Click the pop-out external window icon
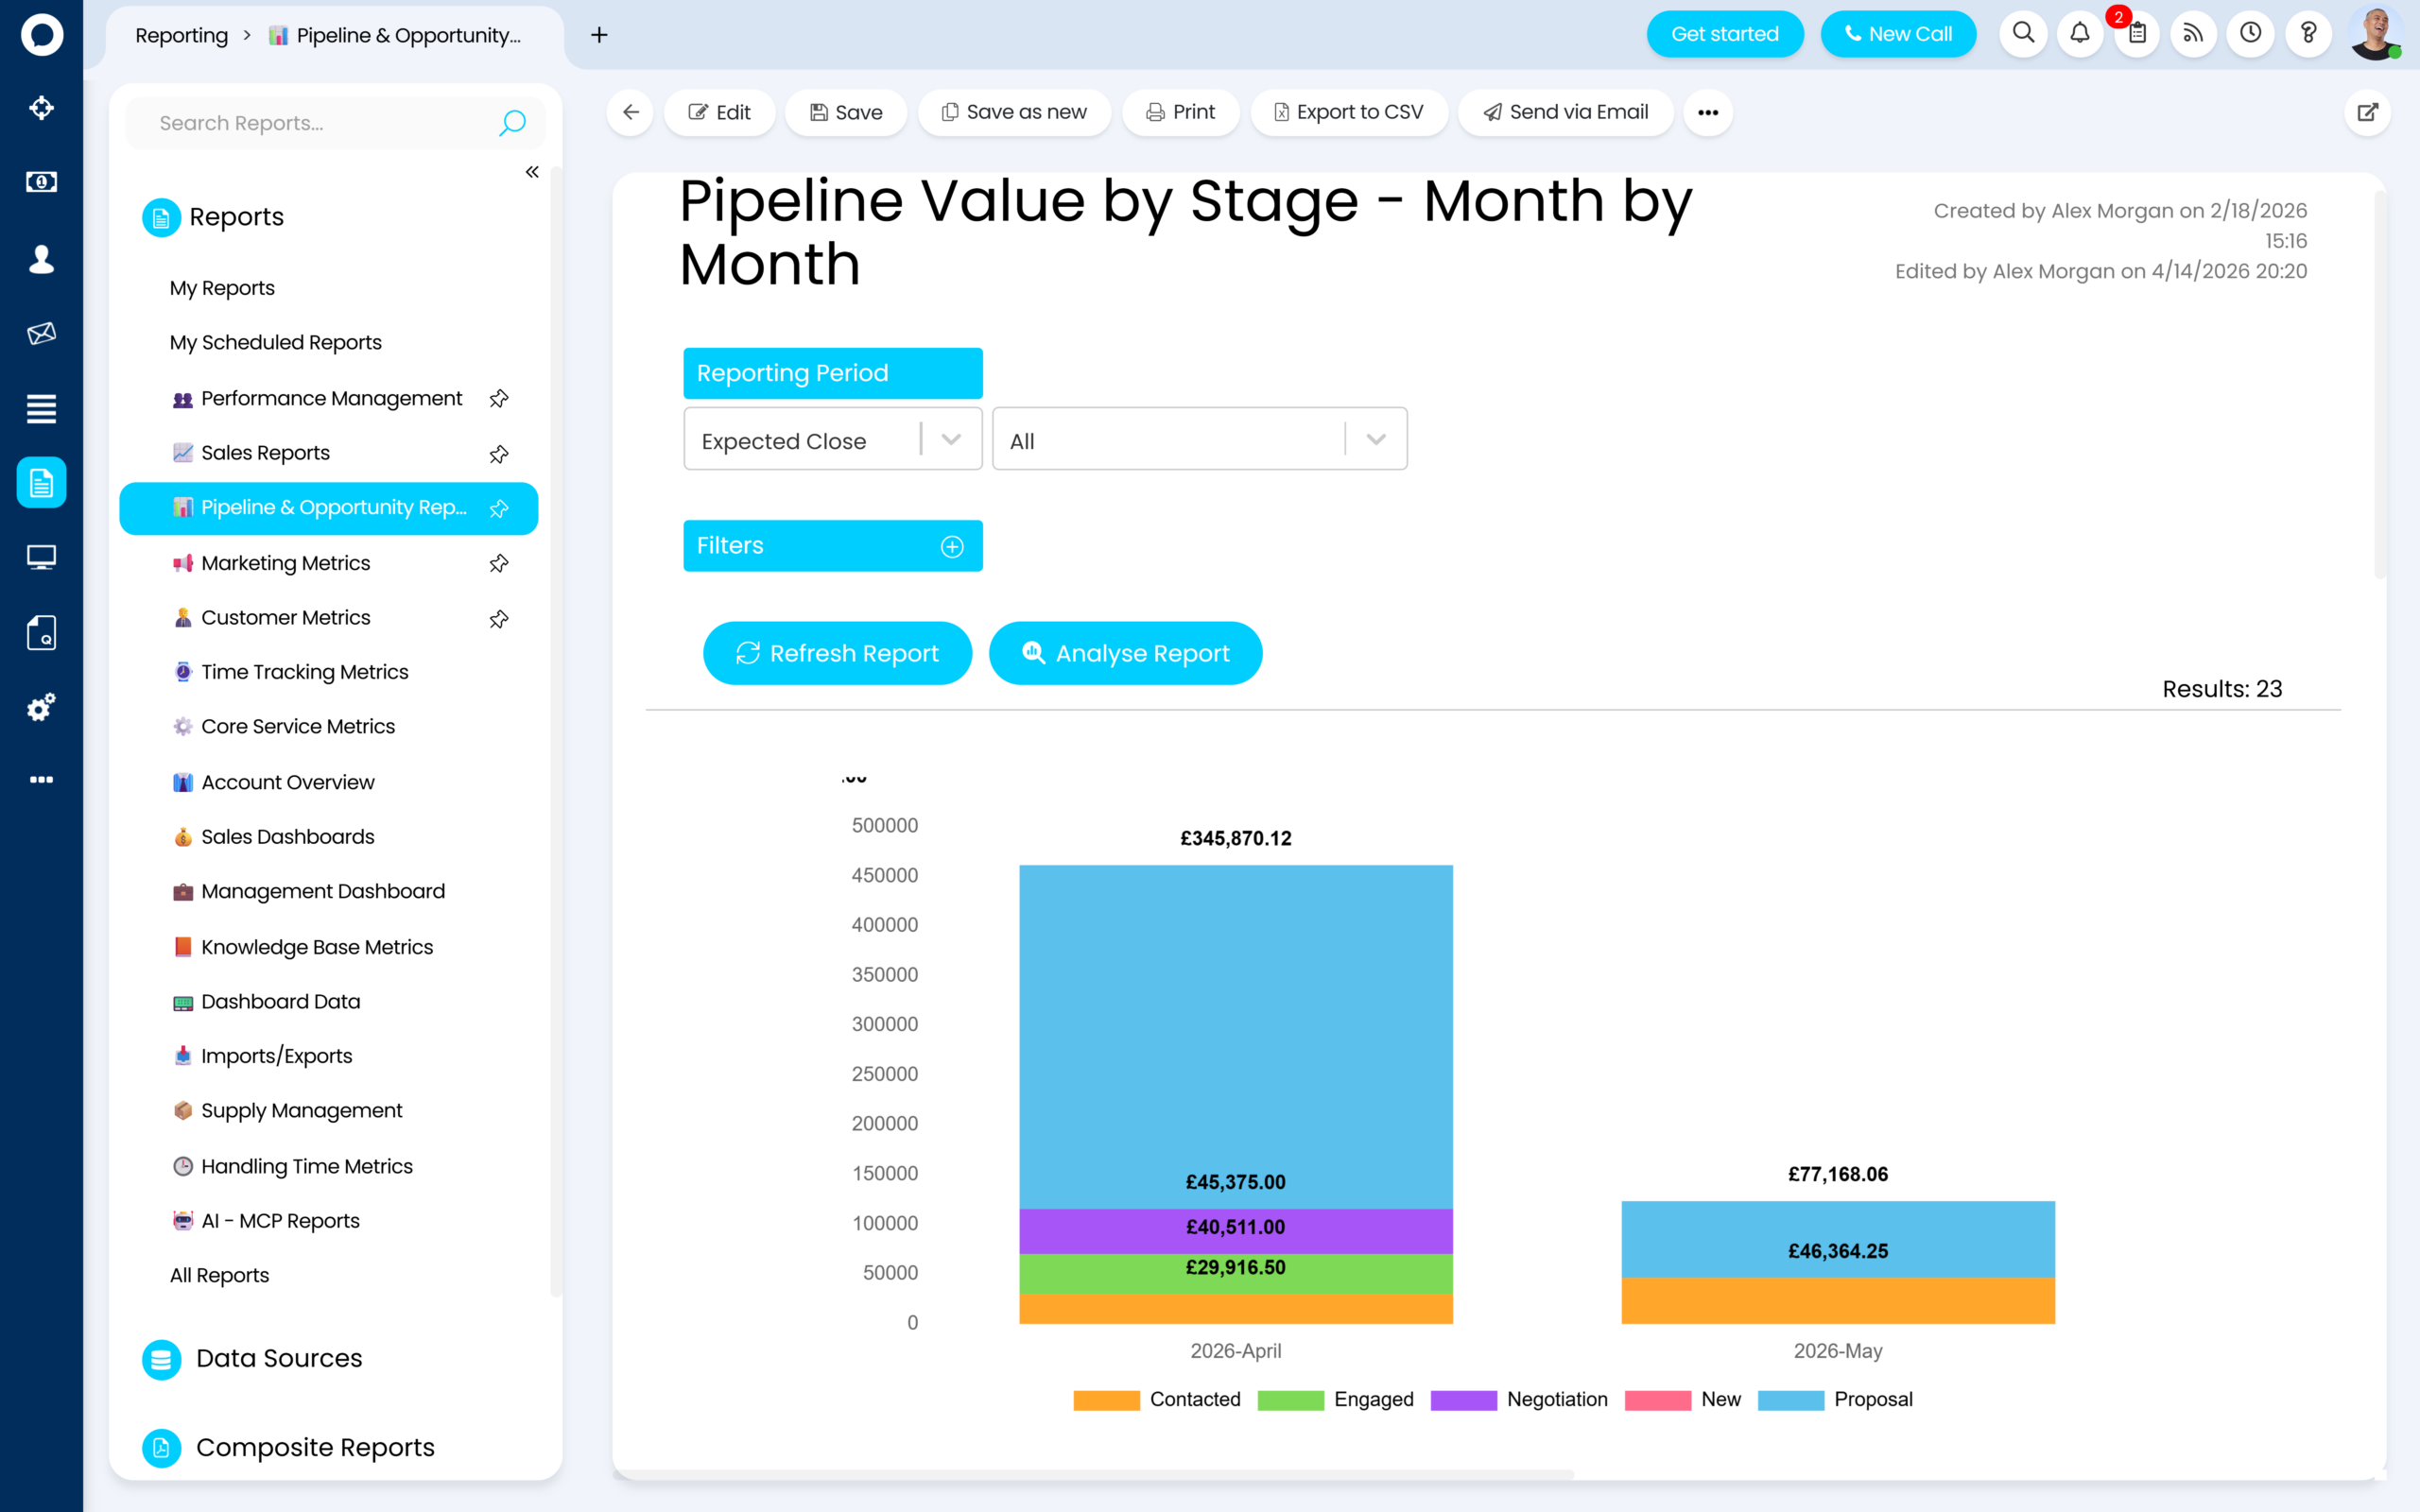2420x1512 pixels. point(2367,112)
